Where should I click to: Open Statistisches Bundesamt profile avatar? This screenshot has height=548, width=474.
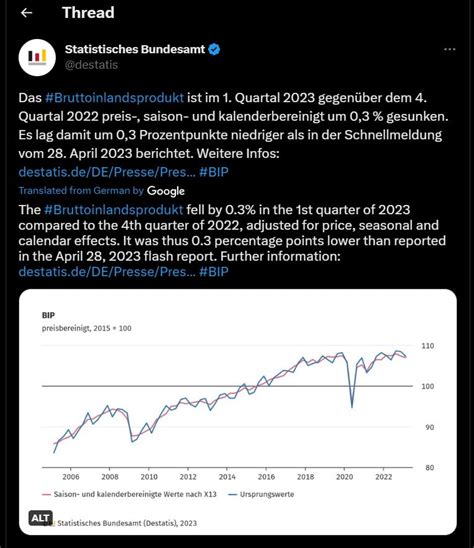pos(37,58)
